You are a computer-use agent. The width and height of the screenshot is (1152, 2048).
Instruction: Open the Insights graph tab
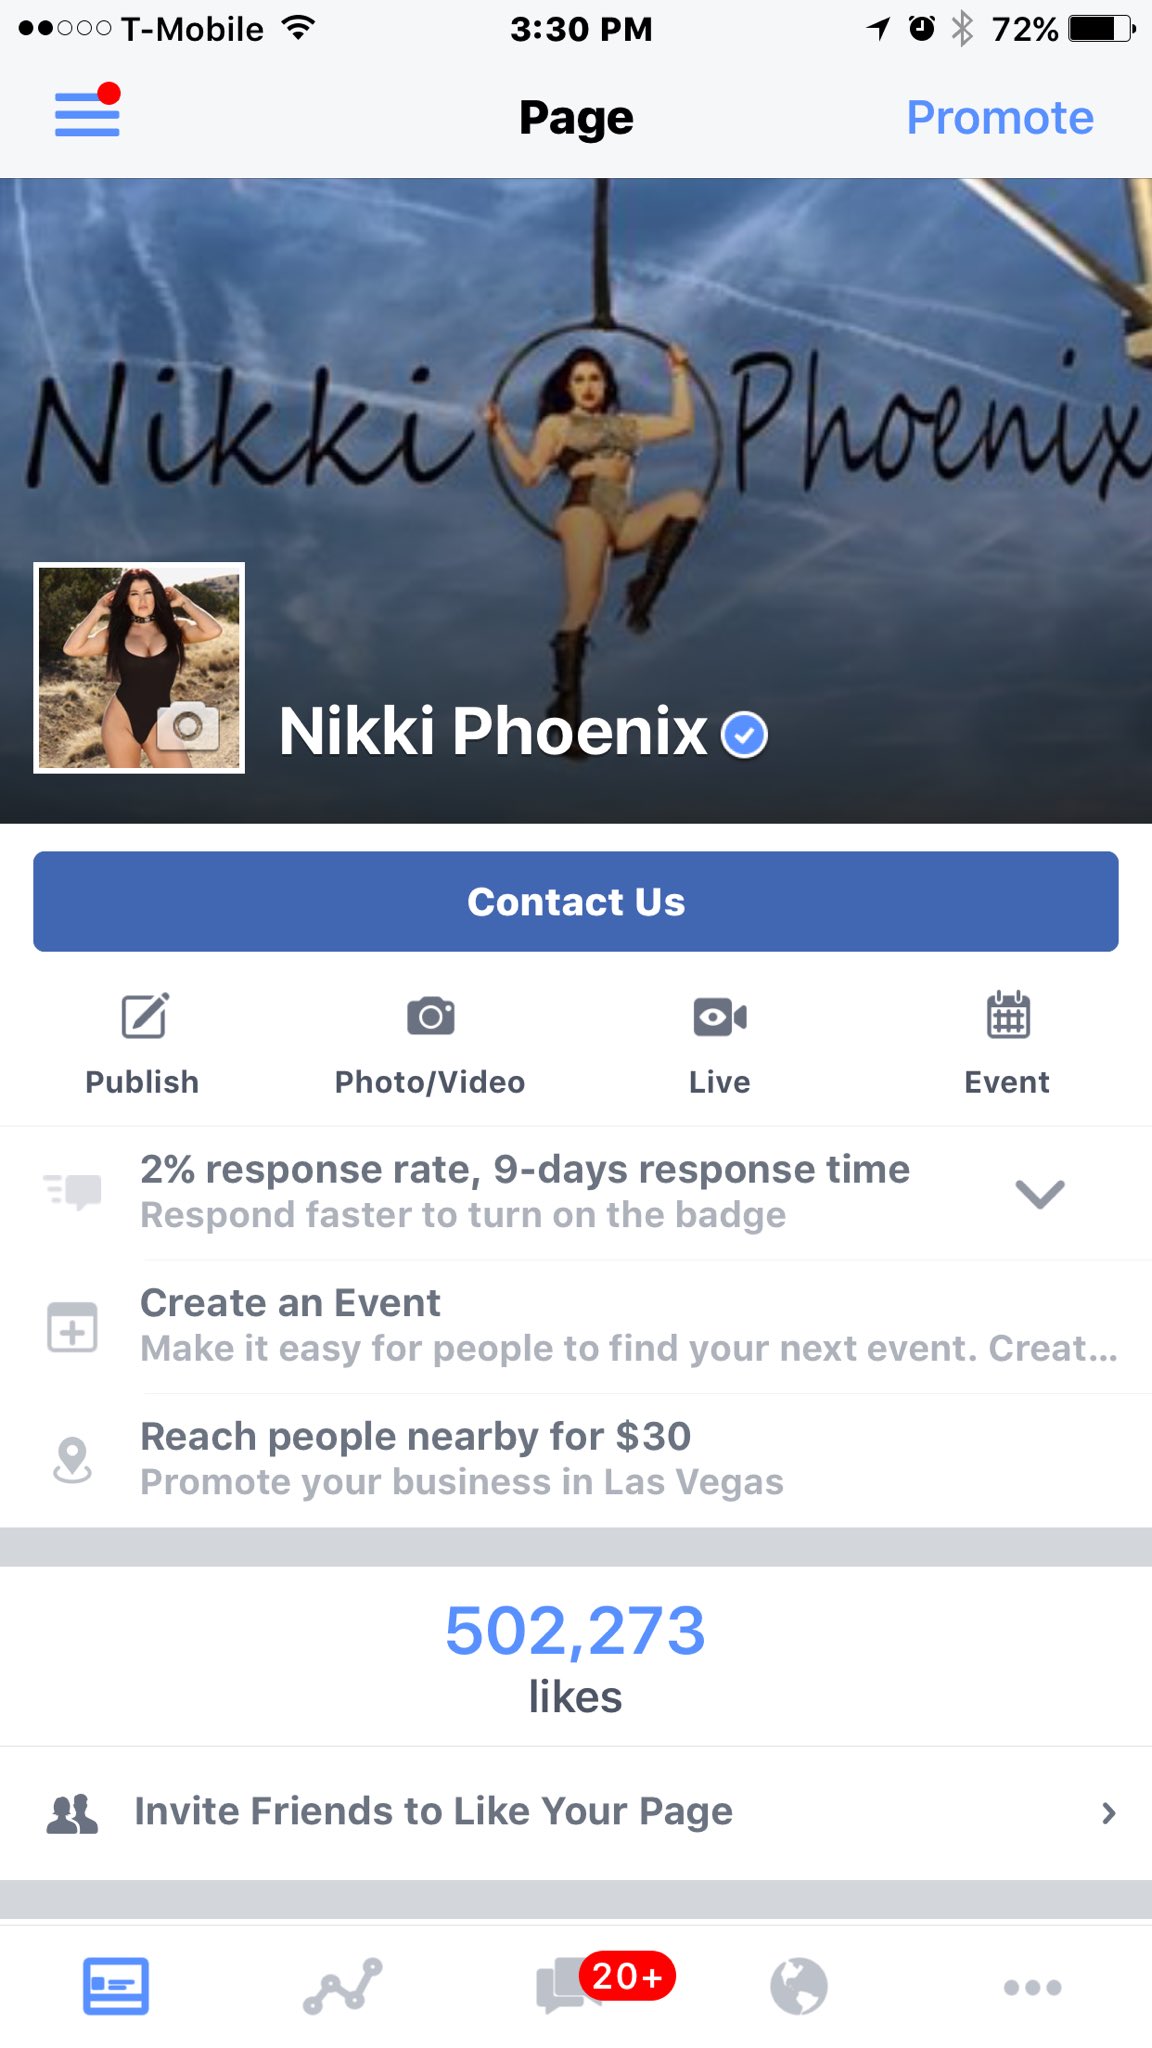(343, 1986)
